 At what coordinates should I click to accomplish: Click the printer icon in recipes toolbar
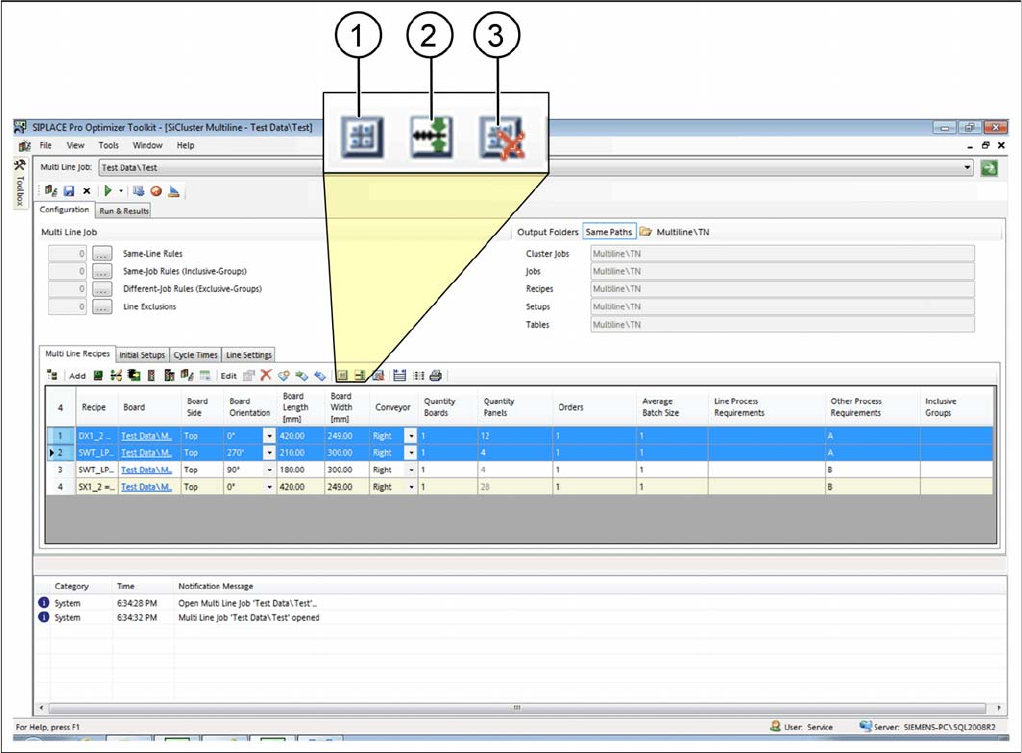pos(436,376)
